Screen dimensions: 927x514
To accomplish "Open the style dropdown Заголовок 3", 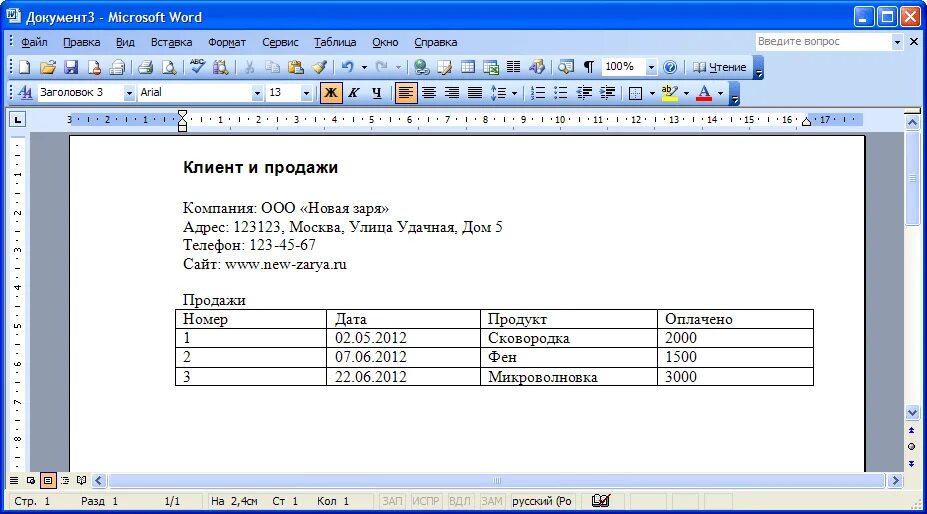I will 129,93.
